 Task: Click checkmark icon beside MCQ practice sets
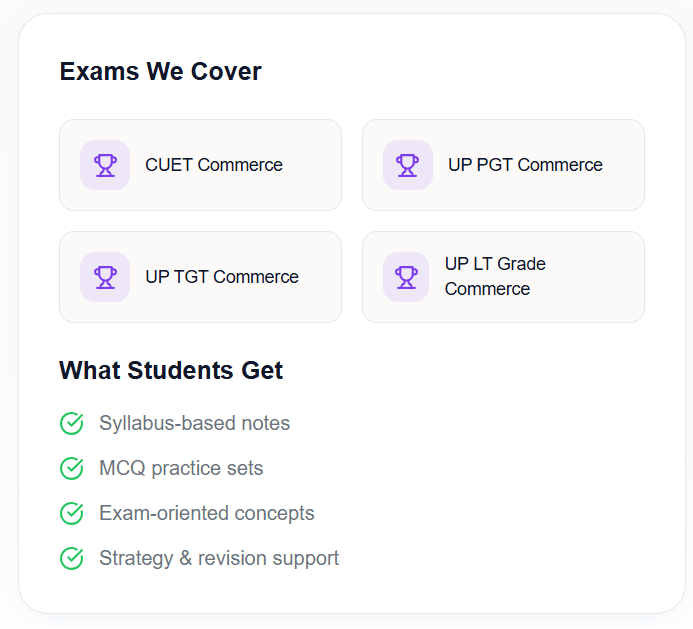[72, 468]
